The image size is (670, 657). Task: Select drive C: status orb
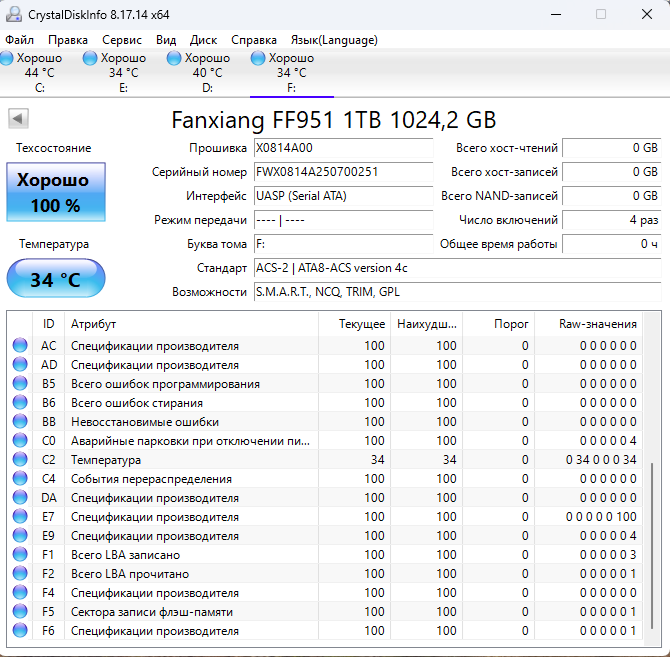click(8, 58)
